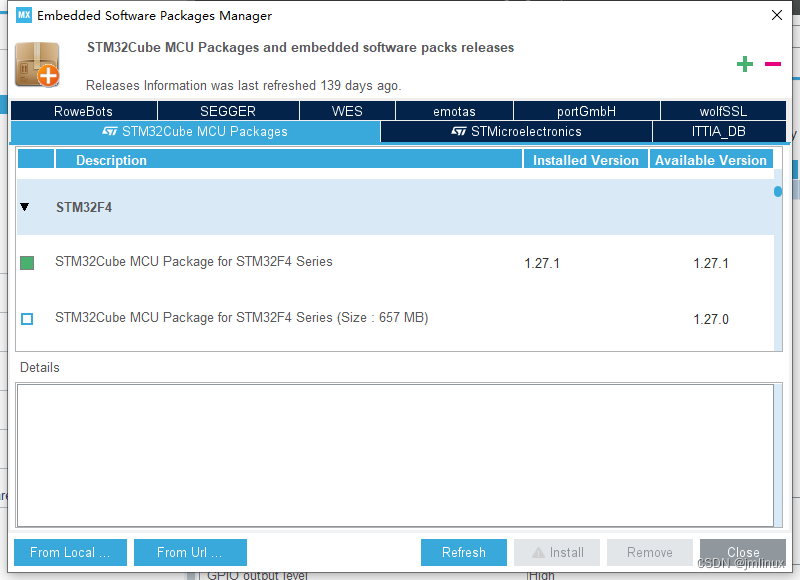Click the red minus icon to remove packages
The height and width of the screenshot is (580, 800).
[772, 63]
